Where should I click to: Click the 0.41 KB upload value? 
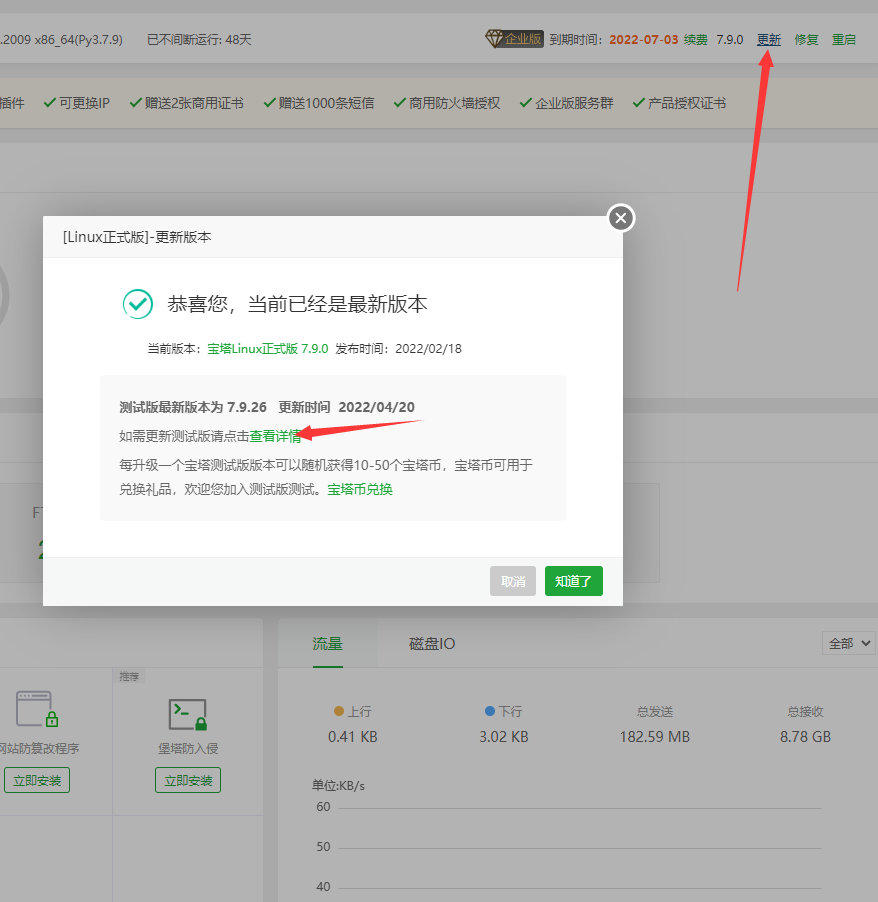pos(353,737)
